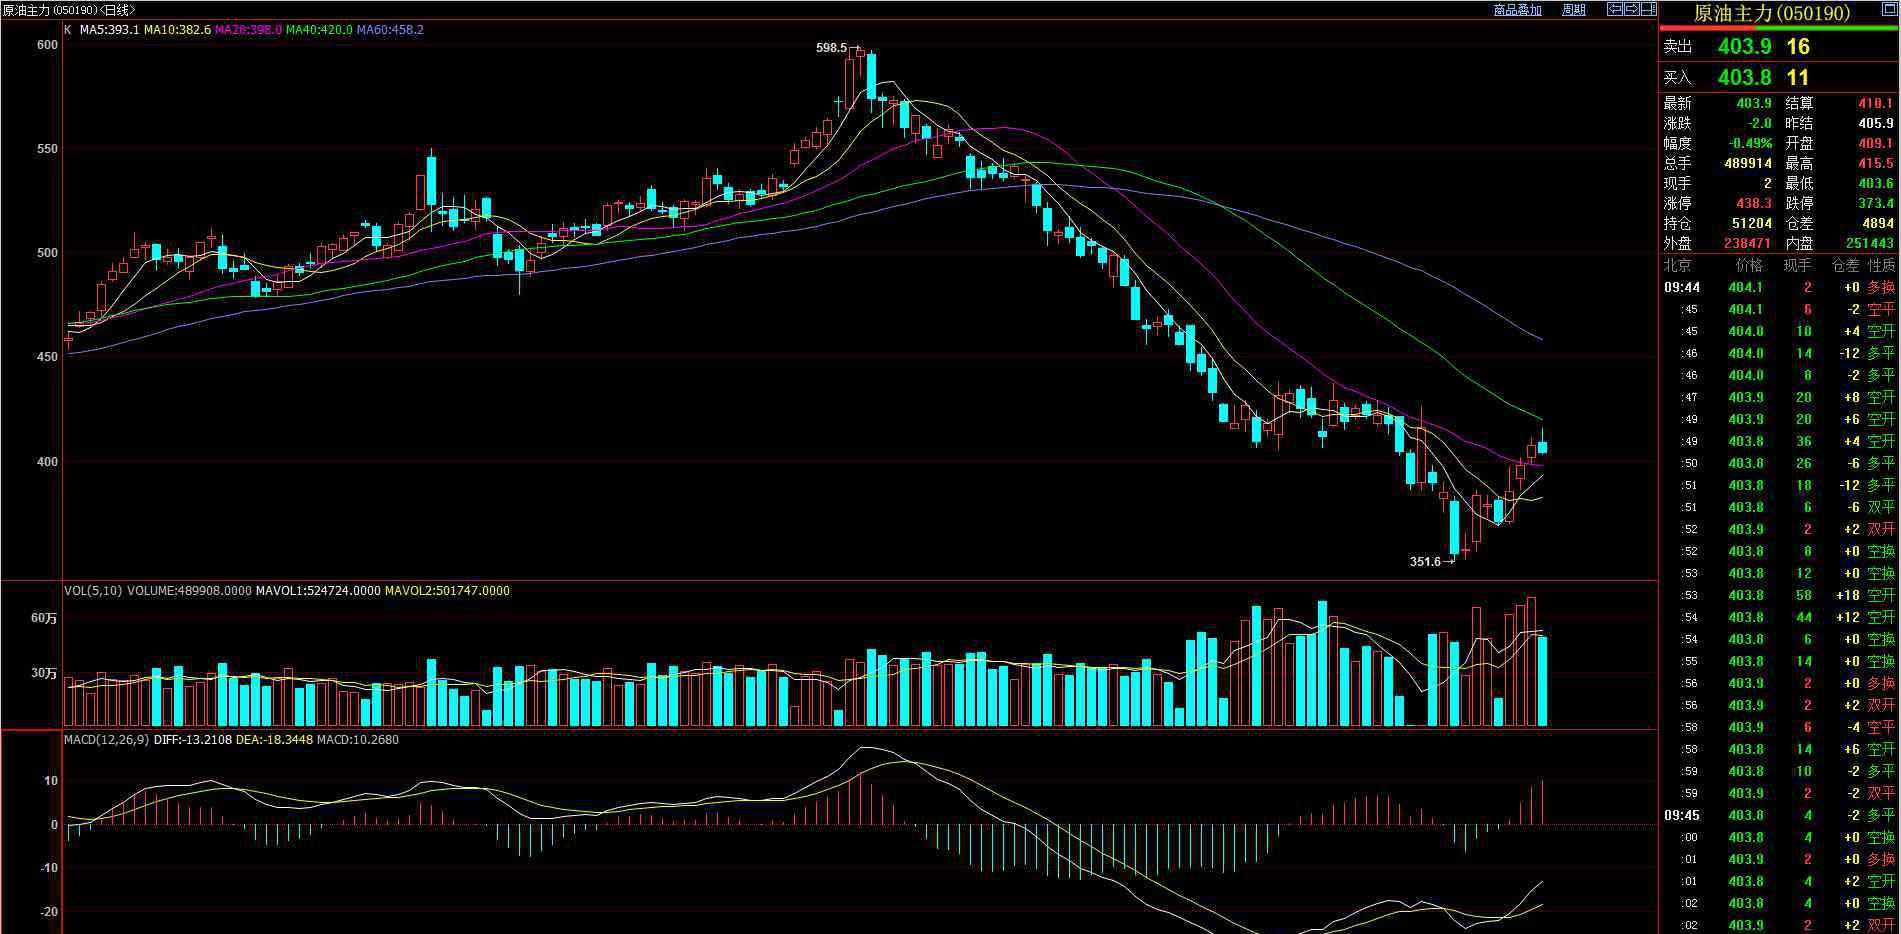
Task: Click the 北京 time column header
Action: pyautogui.click(x=1677, y=266)
